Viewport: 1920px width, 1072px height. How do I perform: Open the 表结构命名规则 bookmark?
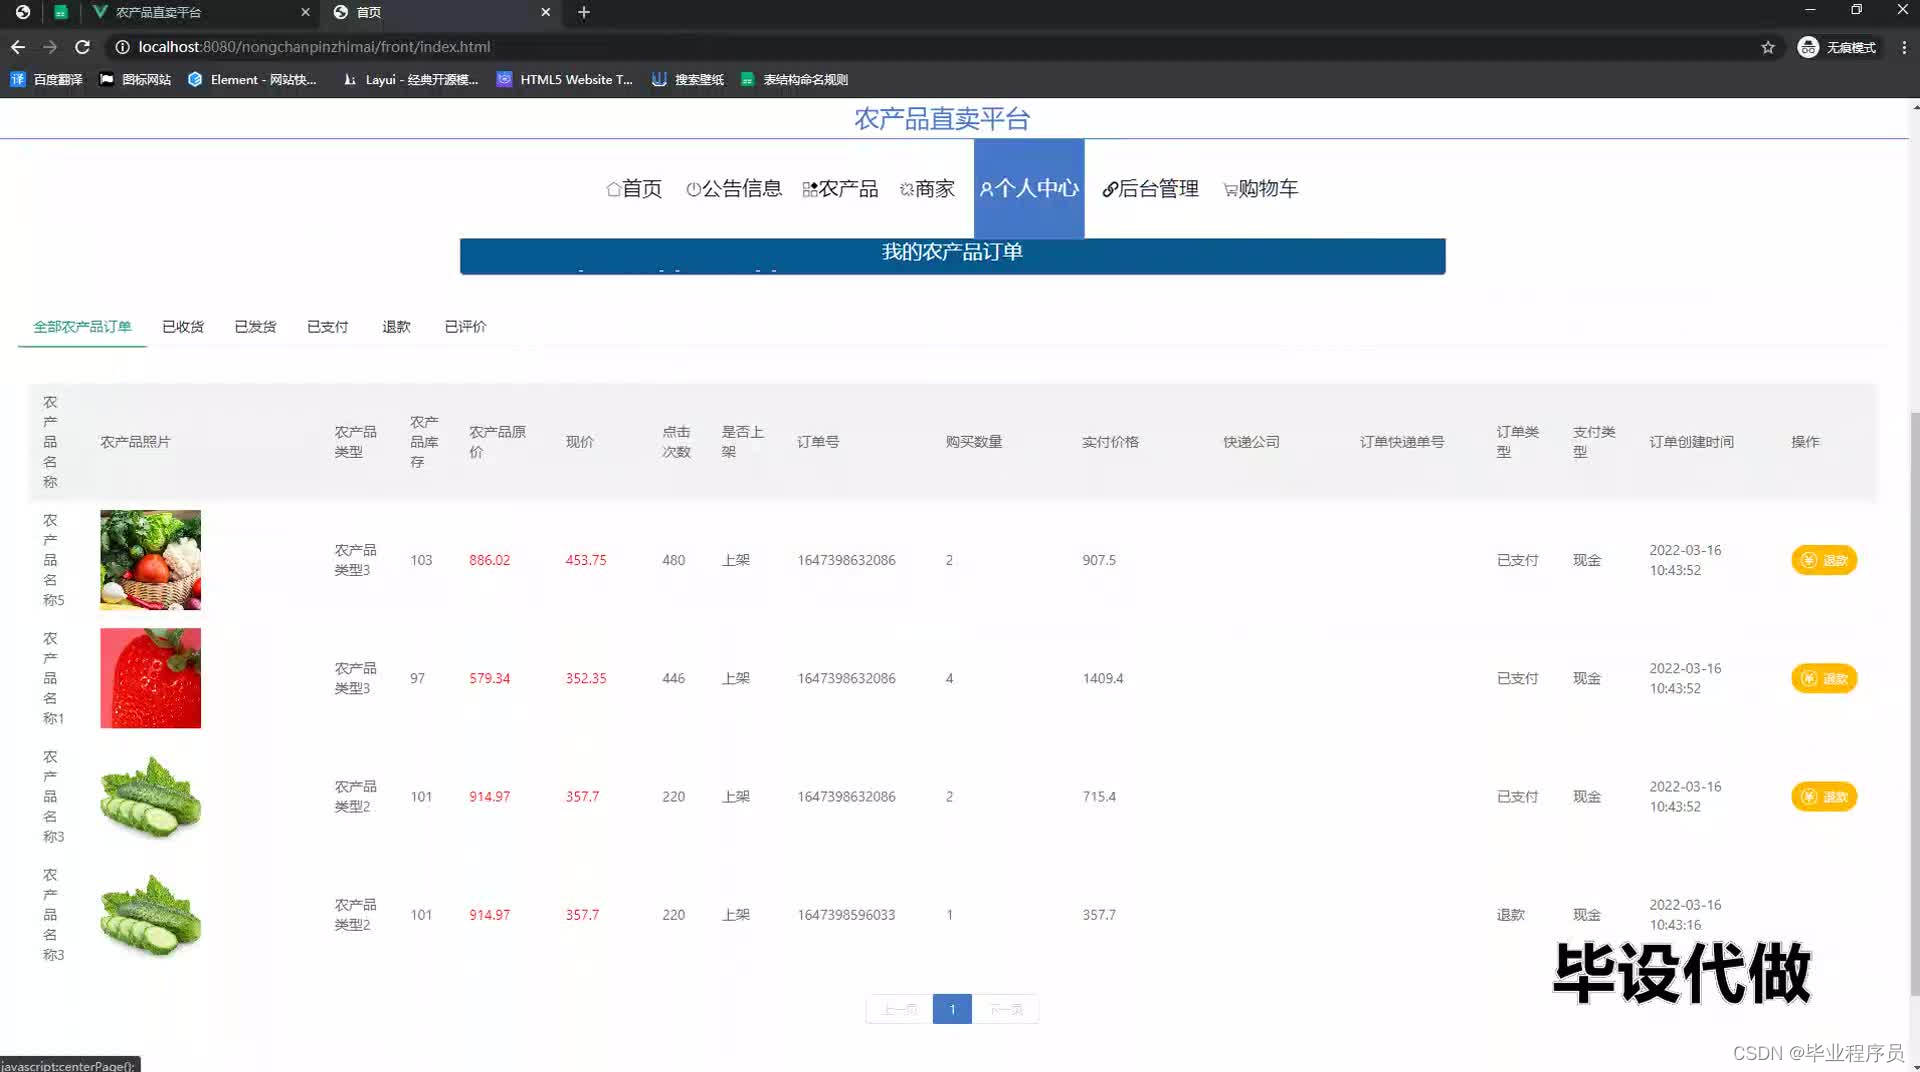click(x=794, y=79)
